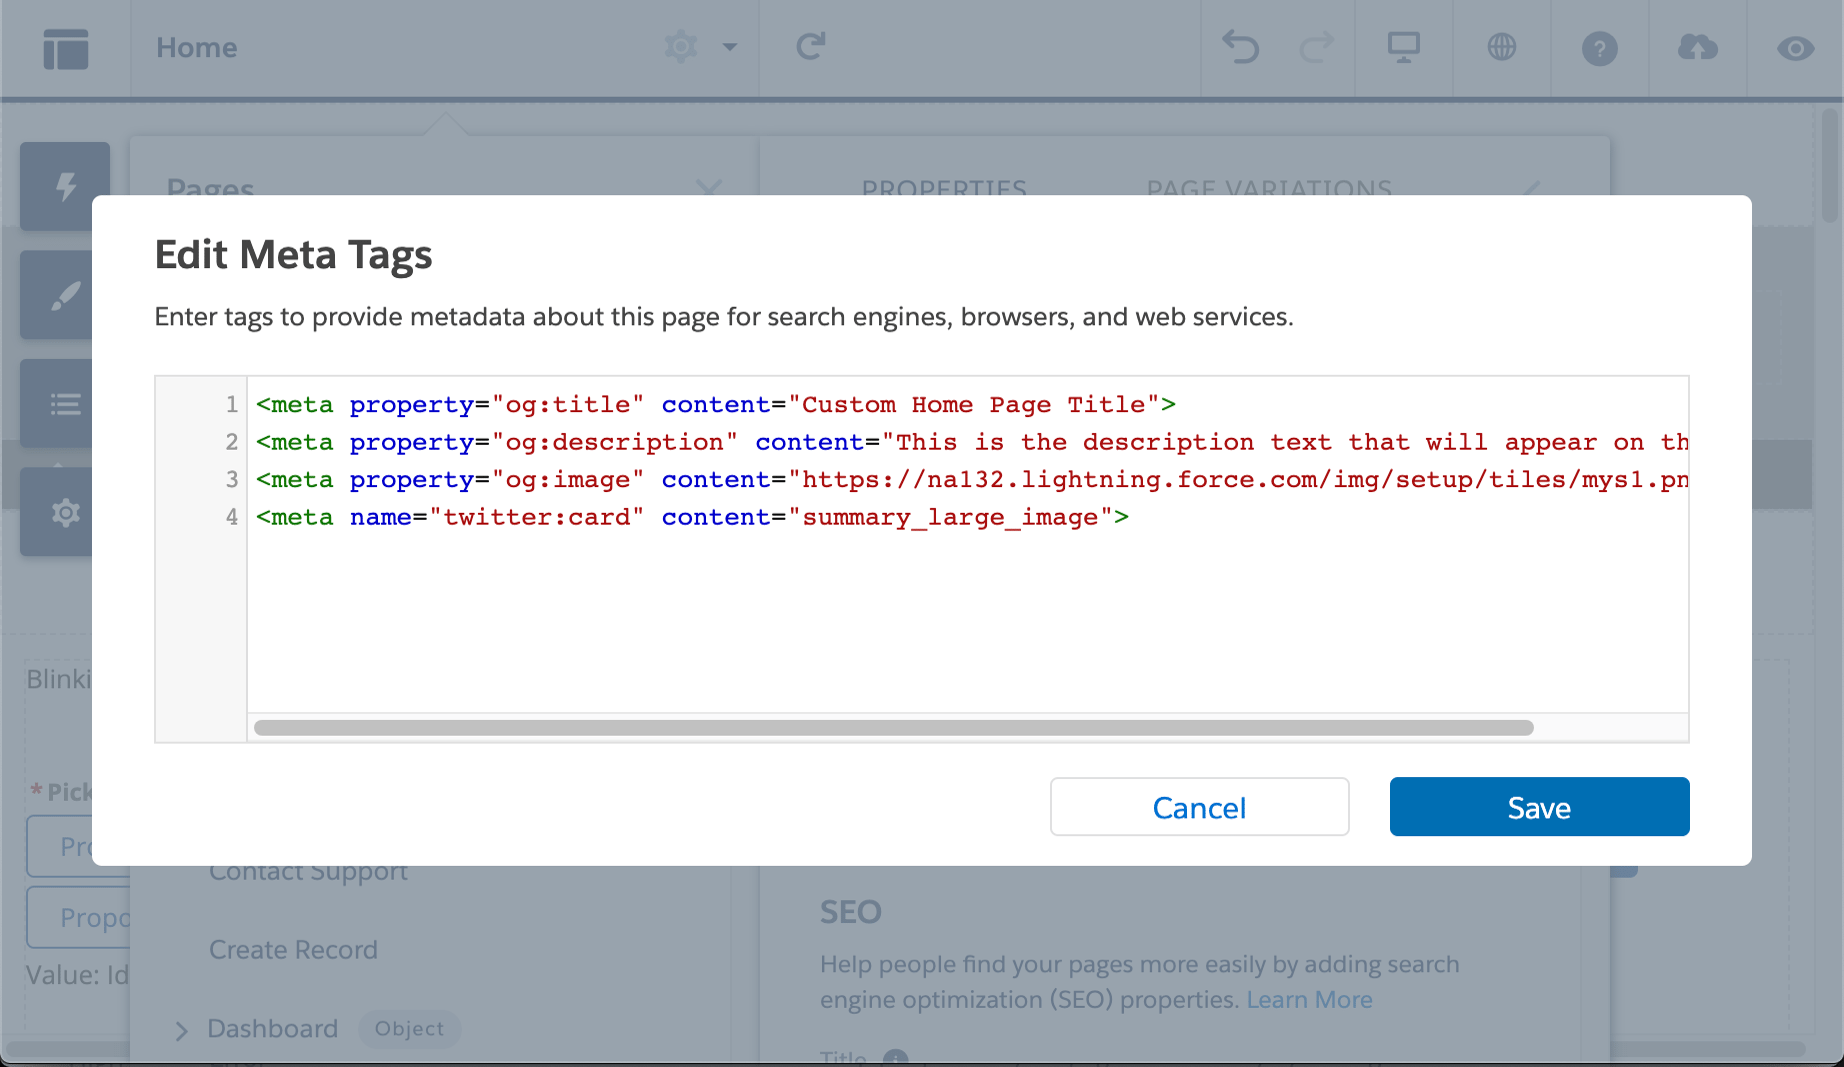This screenshot has height=1067, width=1844.
Task: Open the Home page settings gear
Action: [x=680, y=47]
